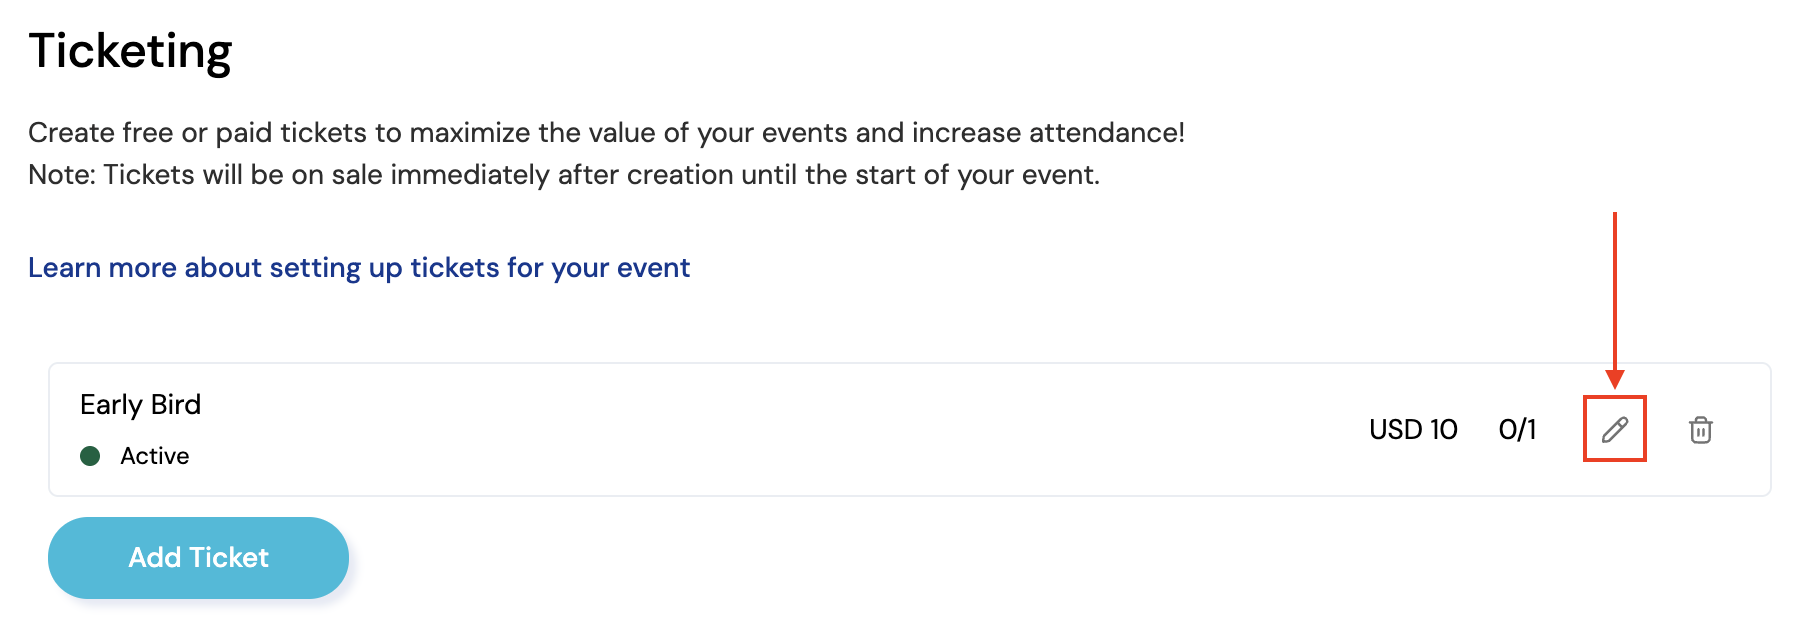Open the Learn more about tickets link
Screen dimensions: 1798x626
(359, 268)
